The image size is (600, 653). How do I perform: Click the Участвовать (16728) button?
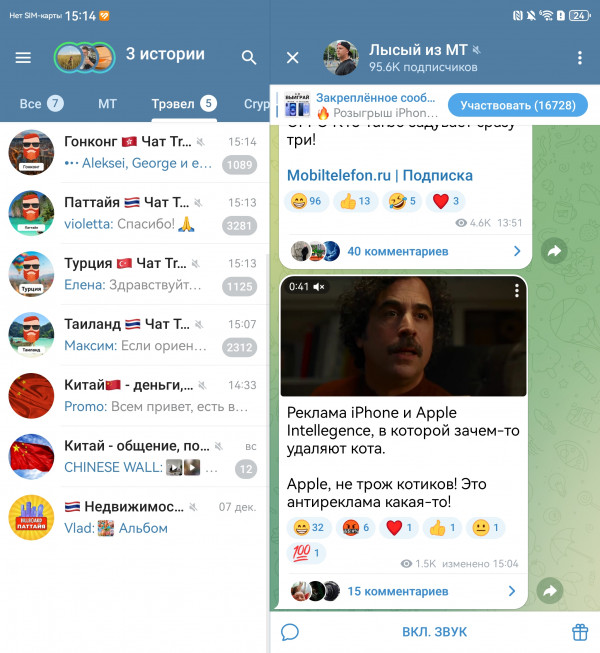518,105
